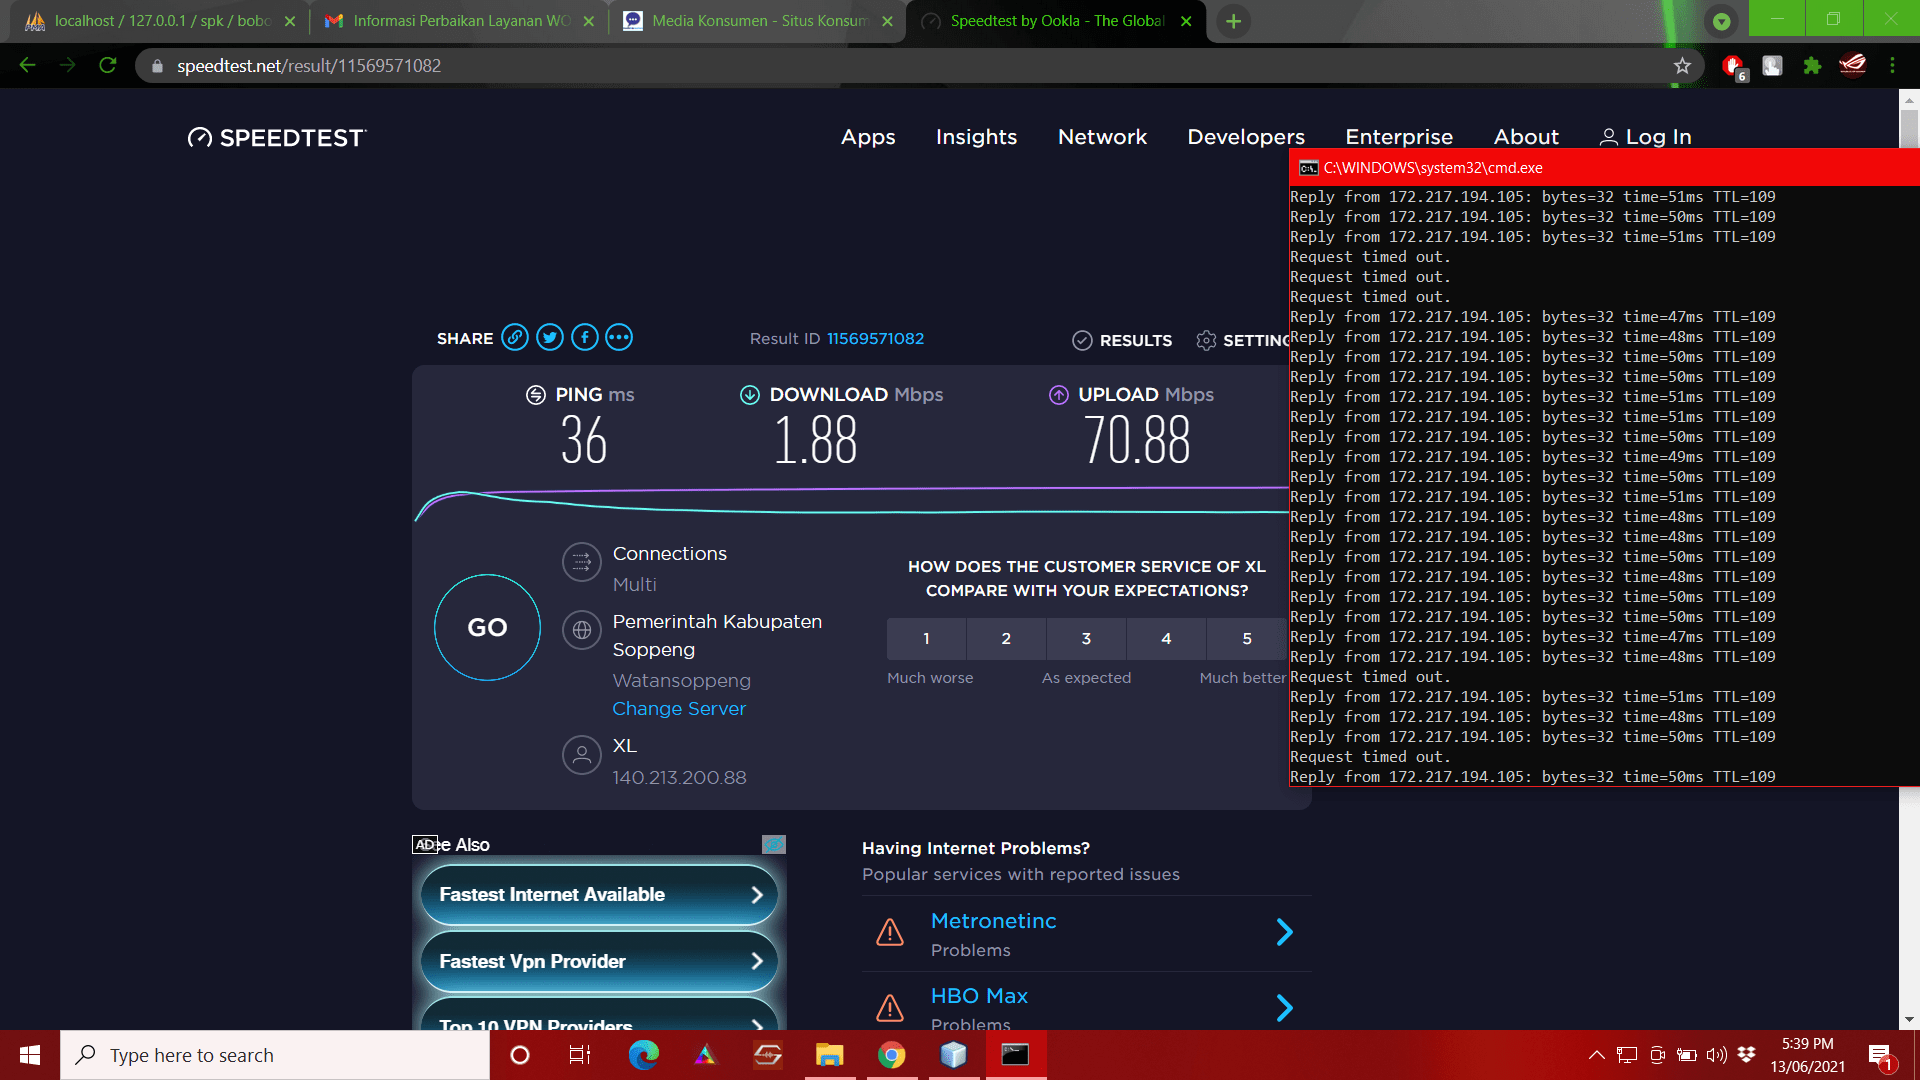
Task: Bookmark this page with star icon
Action: pos(1682,66)
